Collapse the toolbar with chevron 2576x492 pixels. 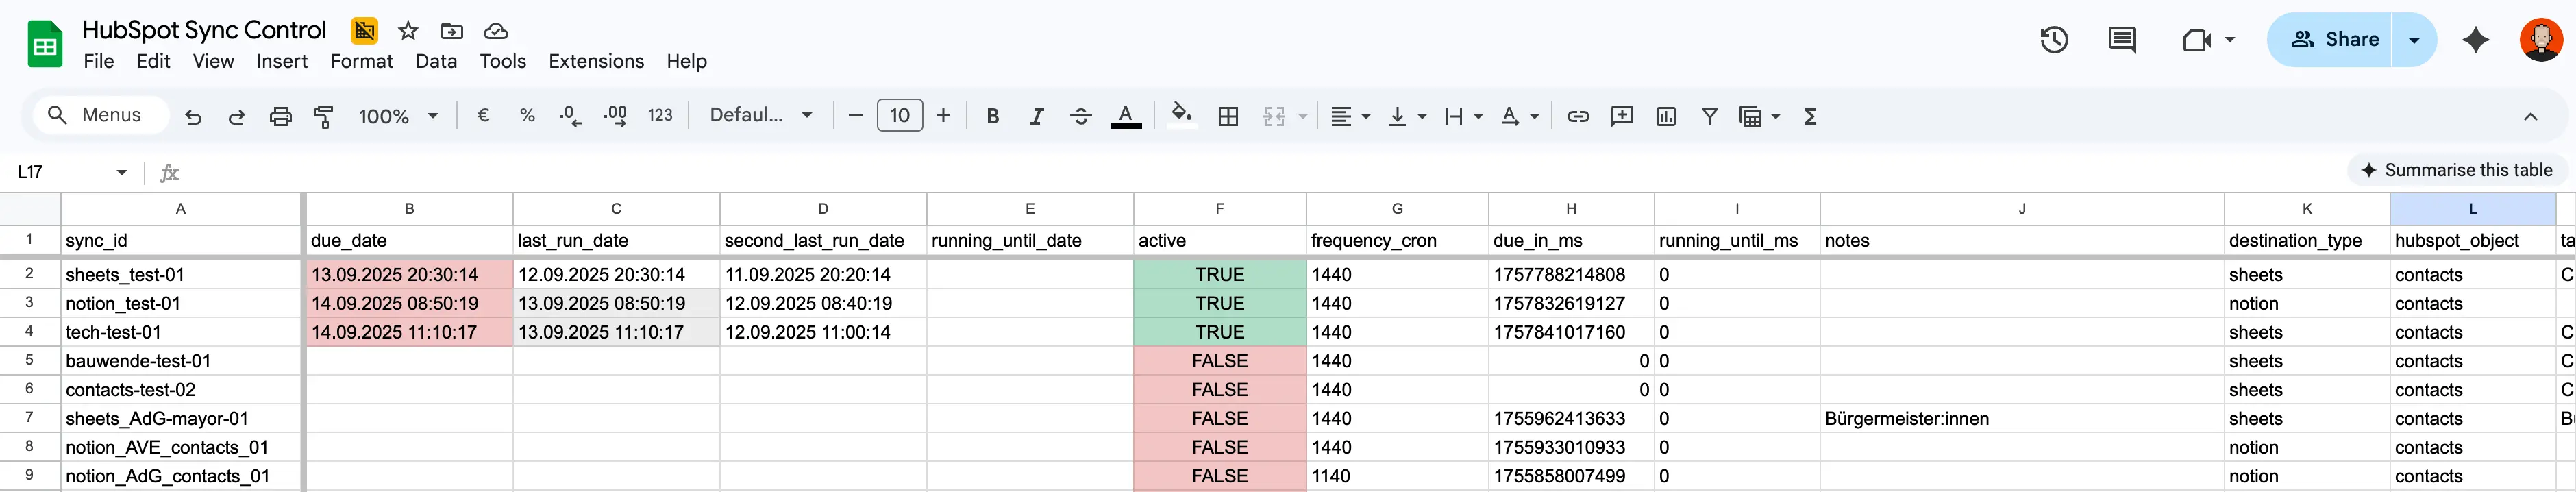coord(2530,116)
